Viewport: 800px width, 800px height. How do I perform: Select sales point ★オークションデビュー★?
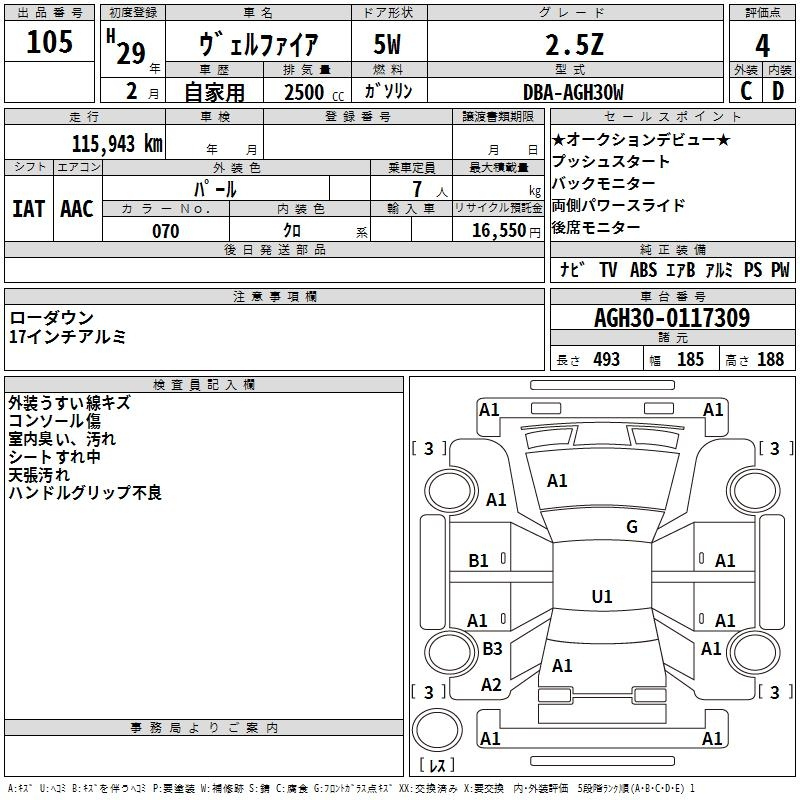(x=641, y=139)
